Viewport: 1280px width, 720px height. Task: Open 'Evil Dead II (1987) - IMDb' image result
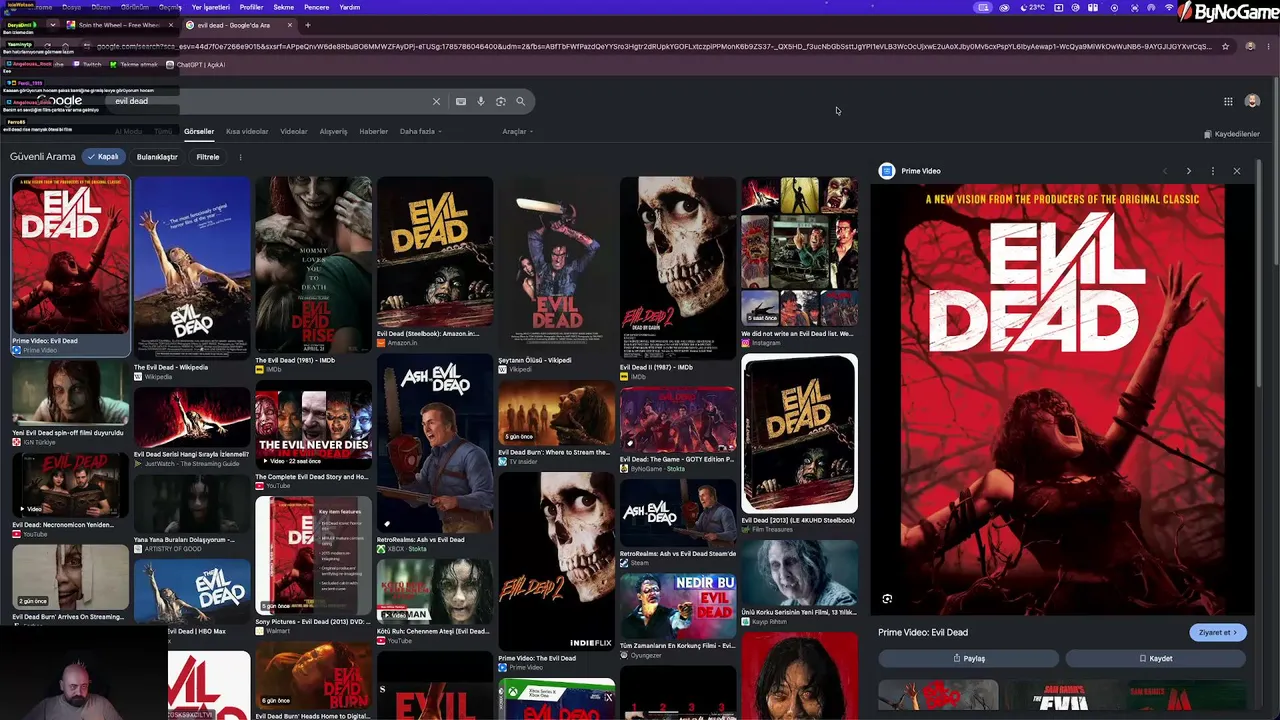[x=678, y=277]
